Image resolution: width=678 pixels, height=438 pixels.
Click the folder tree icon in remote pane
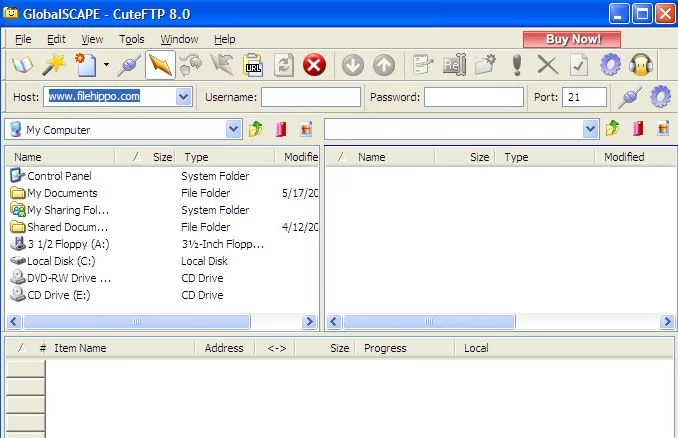(x=663, y=128)
